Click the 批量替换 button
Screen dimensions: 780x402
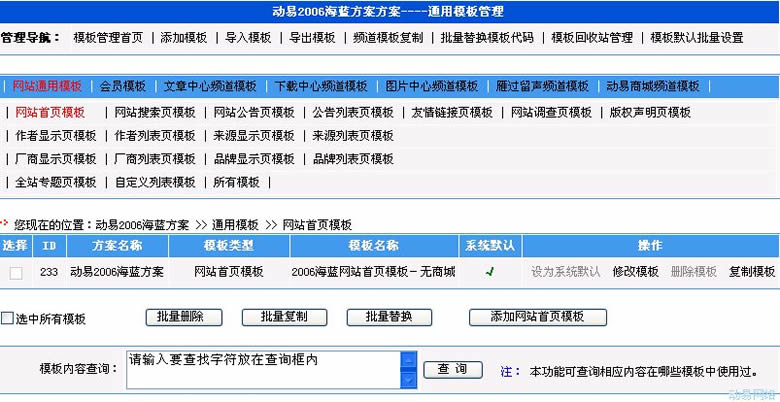pyautogui.click(x=390, y=317)
